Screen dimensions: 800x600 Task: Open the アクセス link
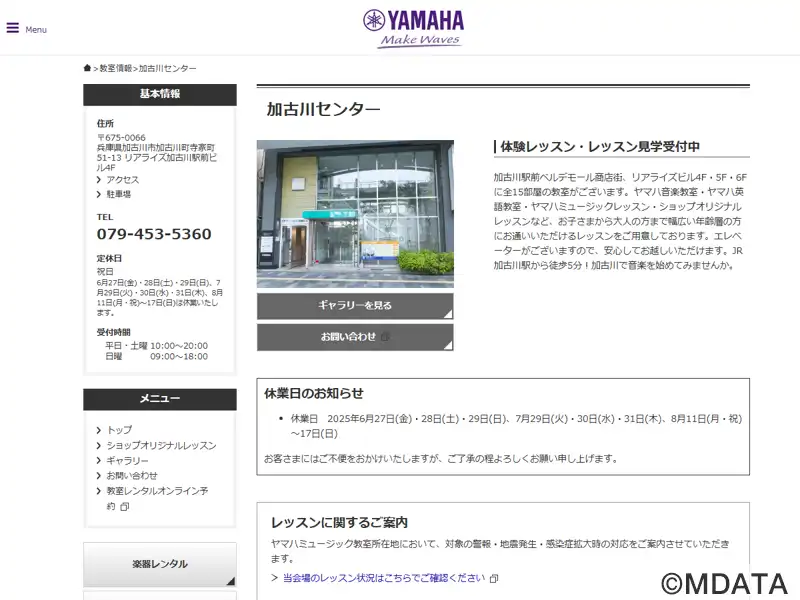click(x=122, y=180)
